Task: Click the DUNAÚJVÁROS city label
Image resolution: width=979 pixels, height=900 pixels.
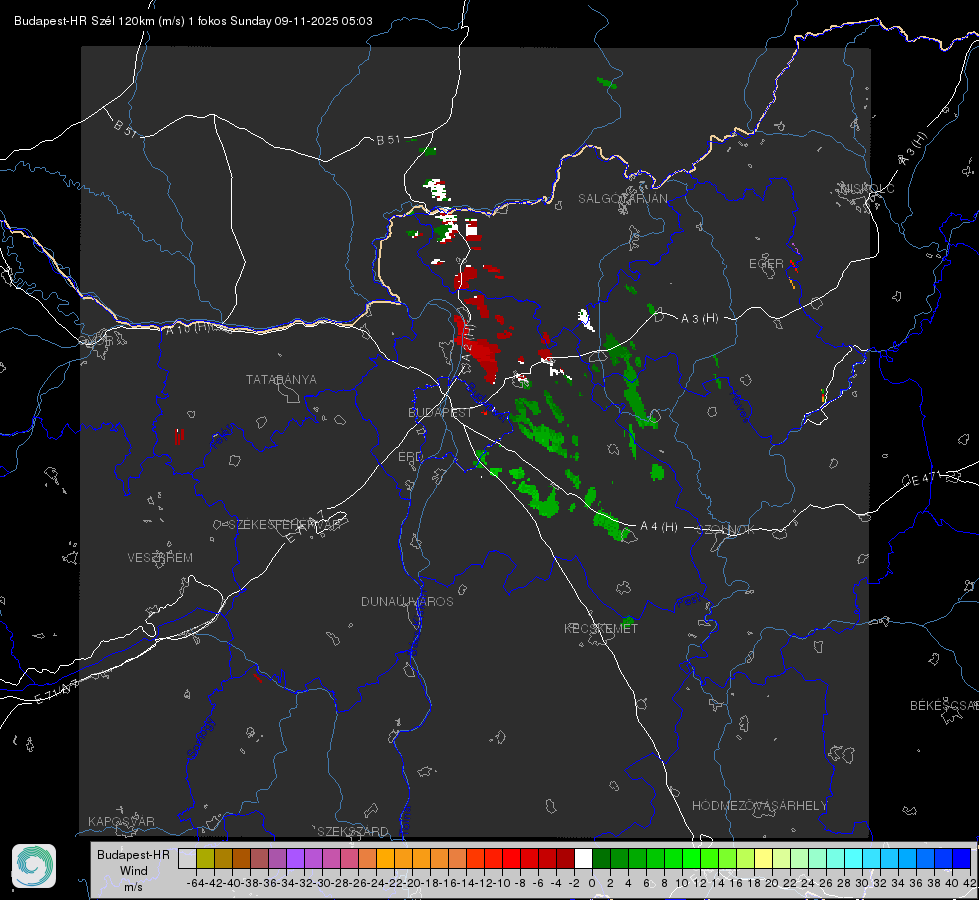Action: click(x=407, y=601)
